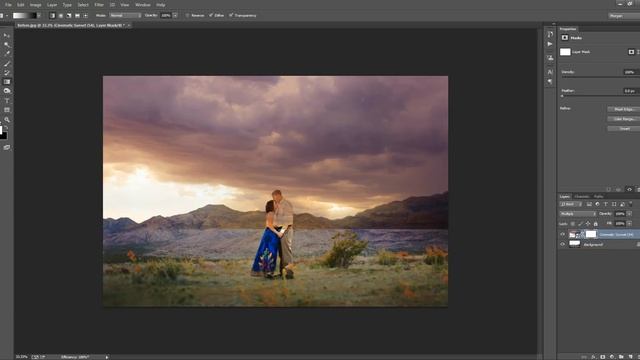Toggle the Dither checkbox
The width and height of the screenshot is (640, 360).
tap(211, 16)
